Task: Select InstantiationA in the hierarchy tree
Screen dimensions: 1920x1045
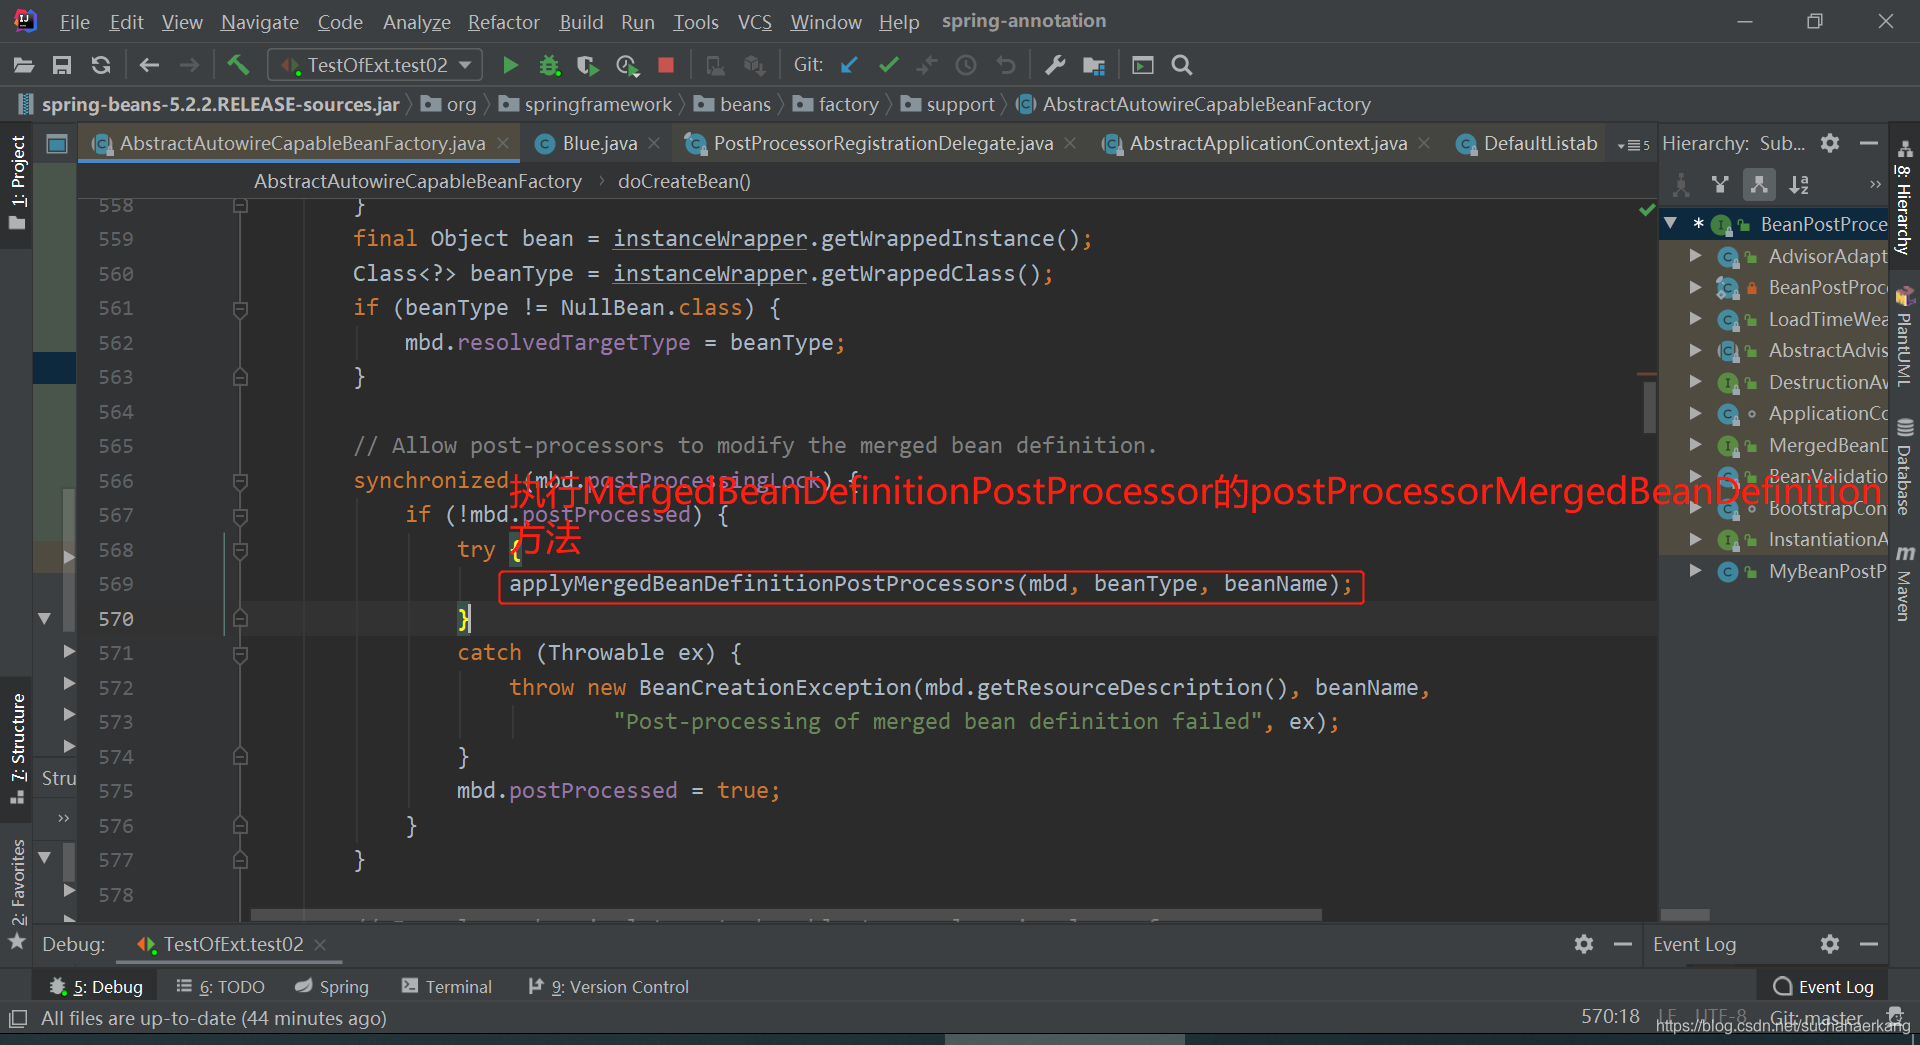Action: point(1827,539)
